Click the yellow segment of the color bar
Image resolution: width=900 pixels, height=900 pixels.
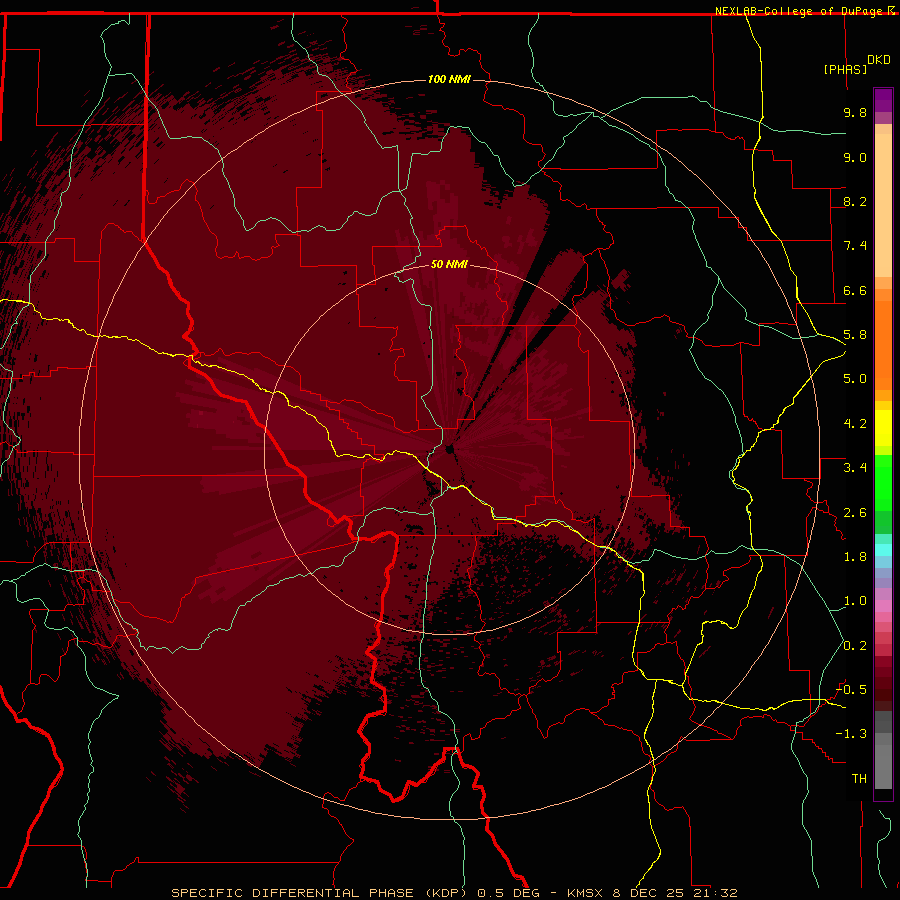click(x=883, y=428)
